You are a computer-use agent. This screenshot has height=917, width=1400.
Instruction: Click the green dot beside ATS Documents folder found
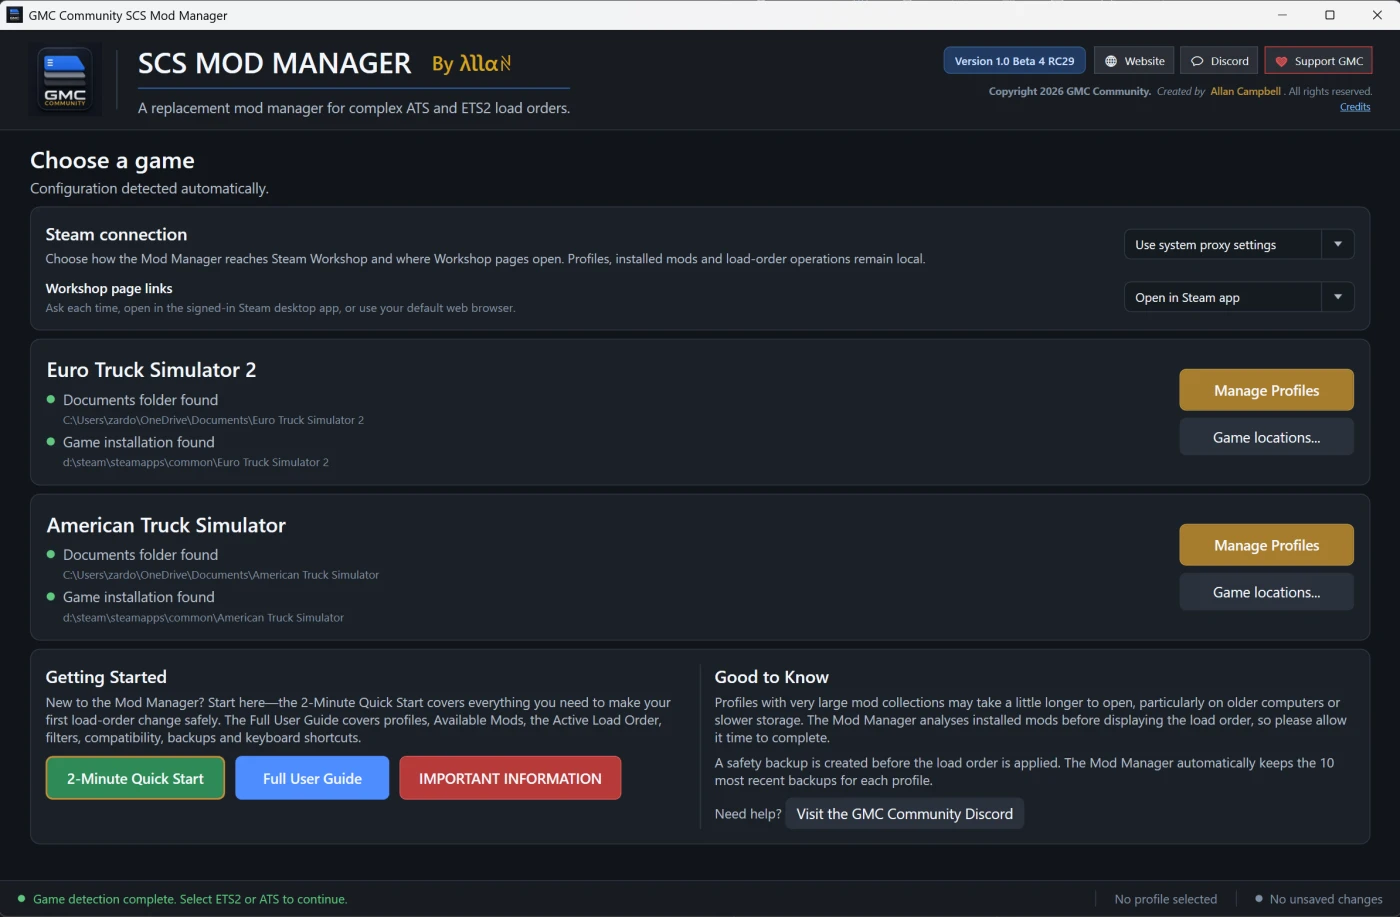(x=51, y=554)
